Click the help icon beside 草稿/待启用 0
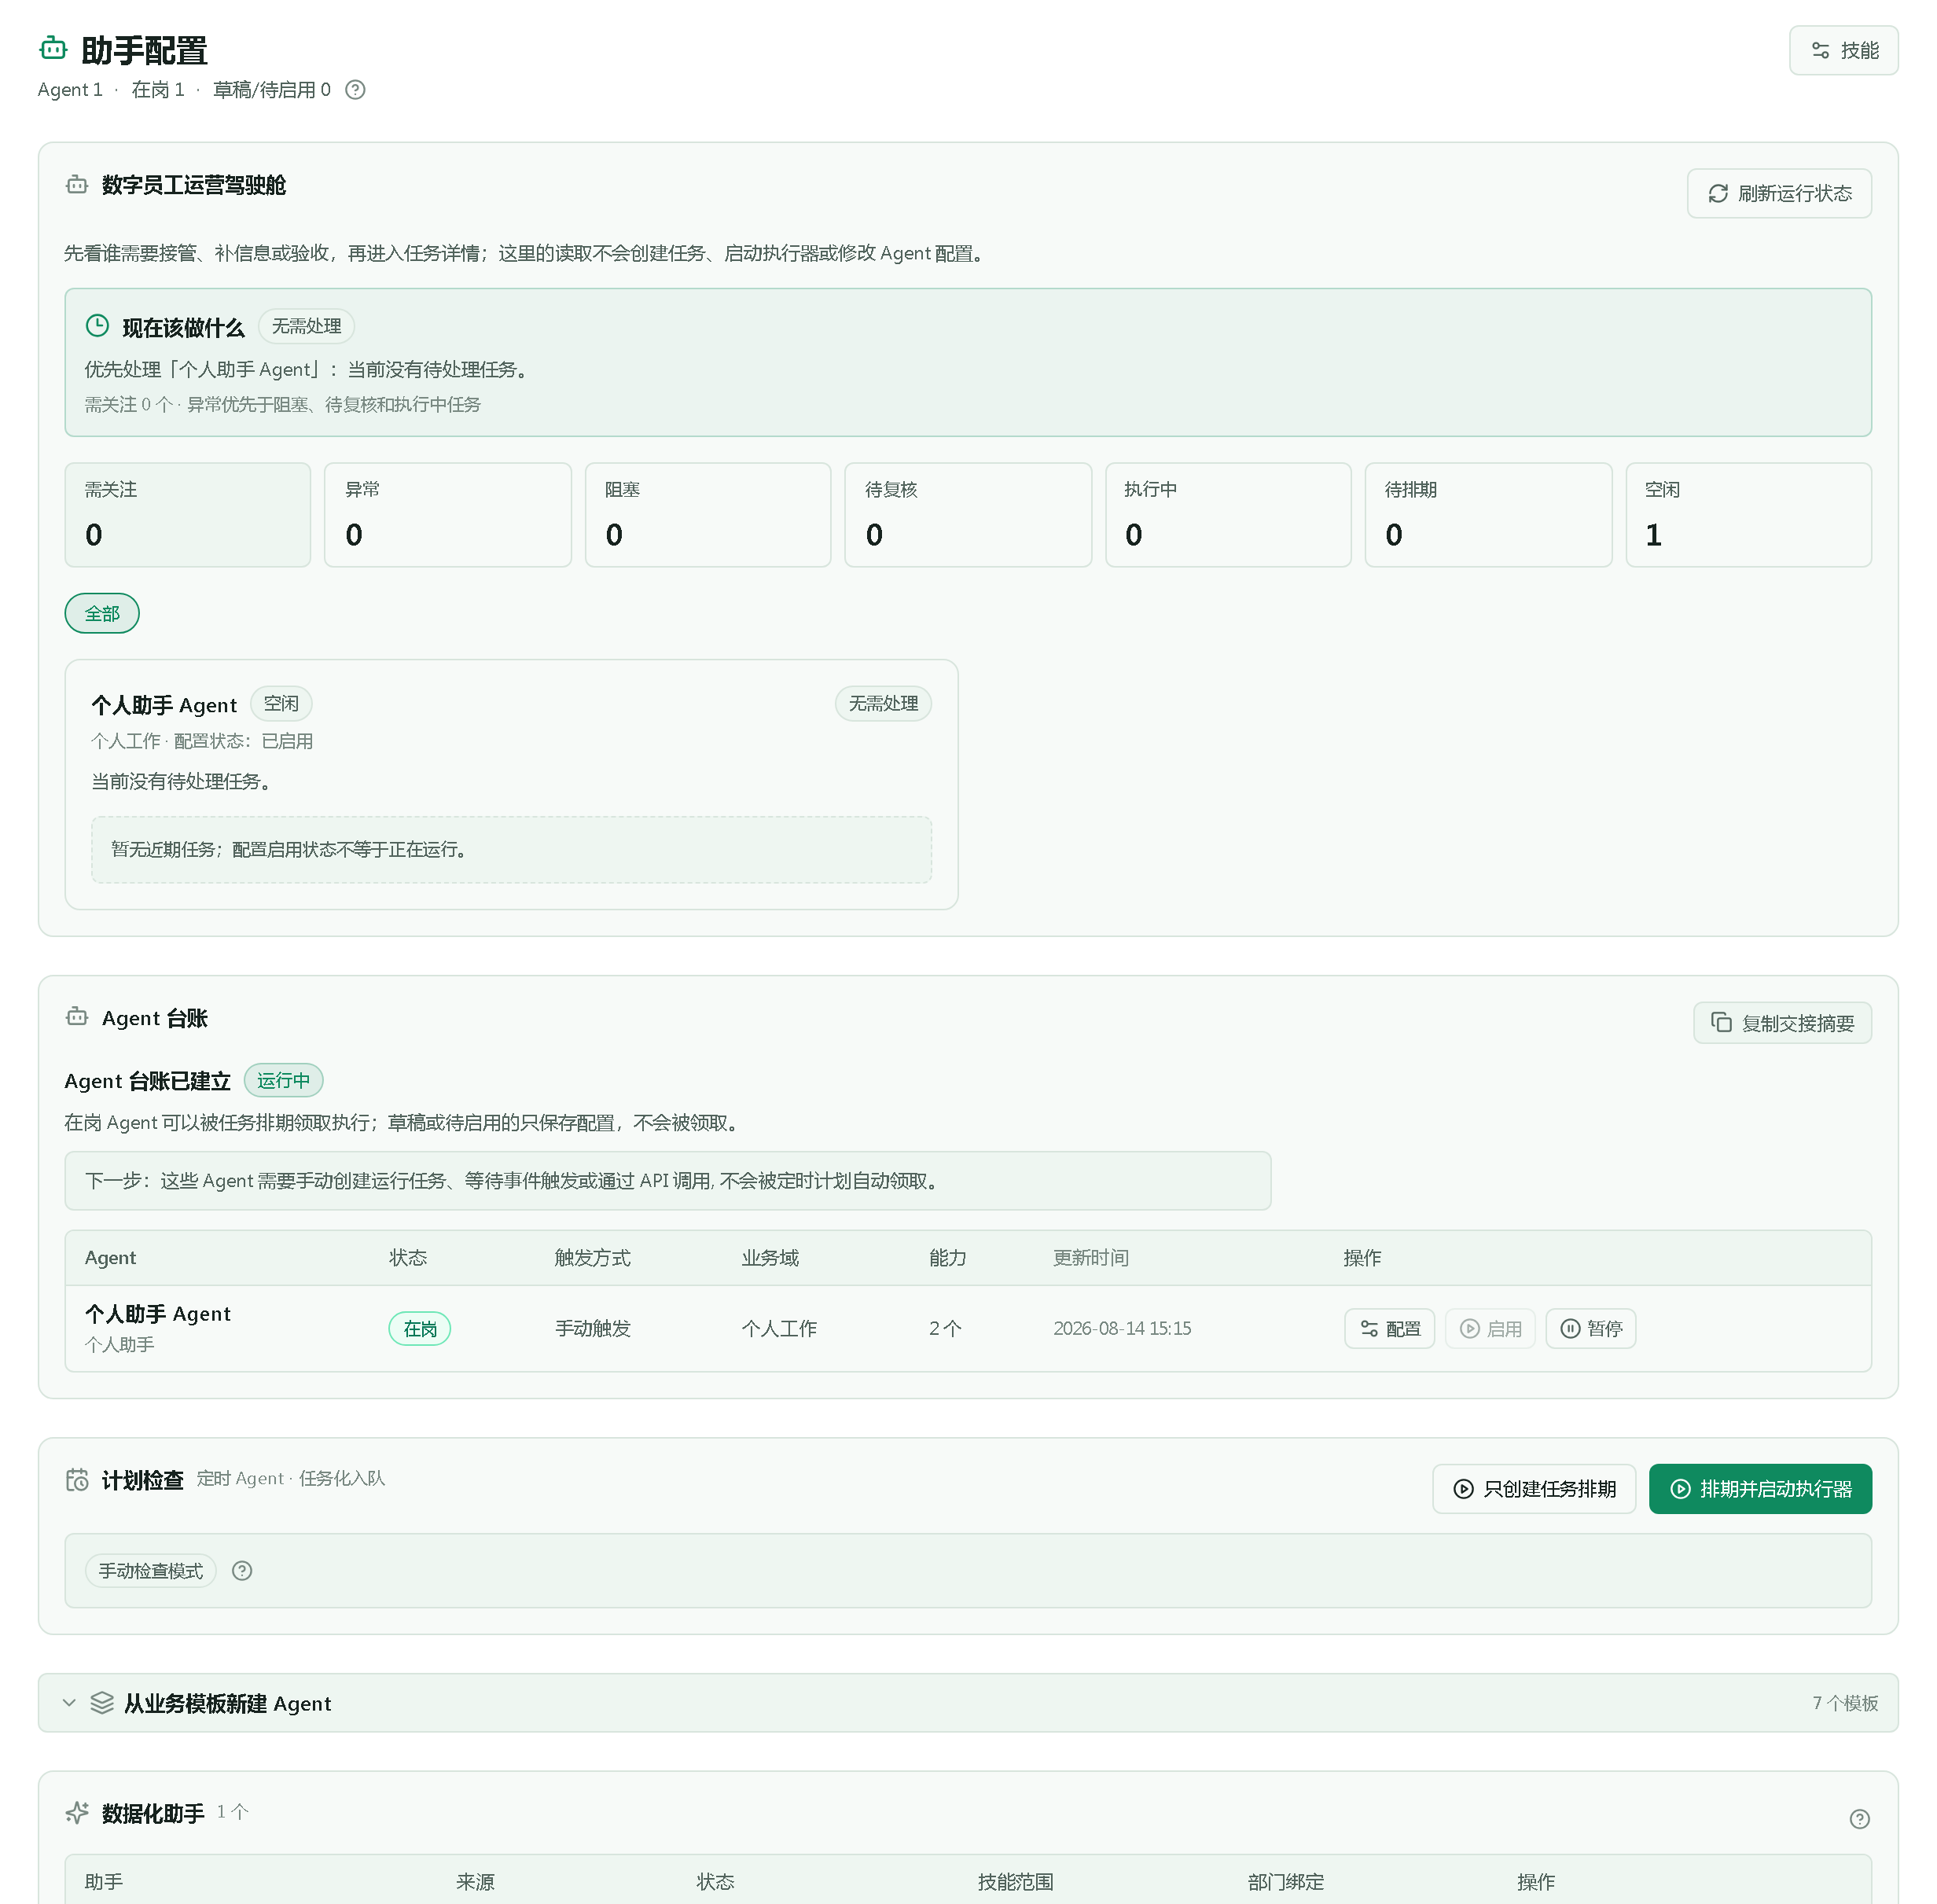This screenshot has width=1937, height=1904. coord(355,90)
